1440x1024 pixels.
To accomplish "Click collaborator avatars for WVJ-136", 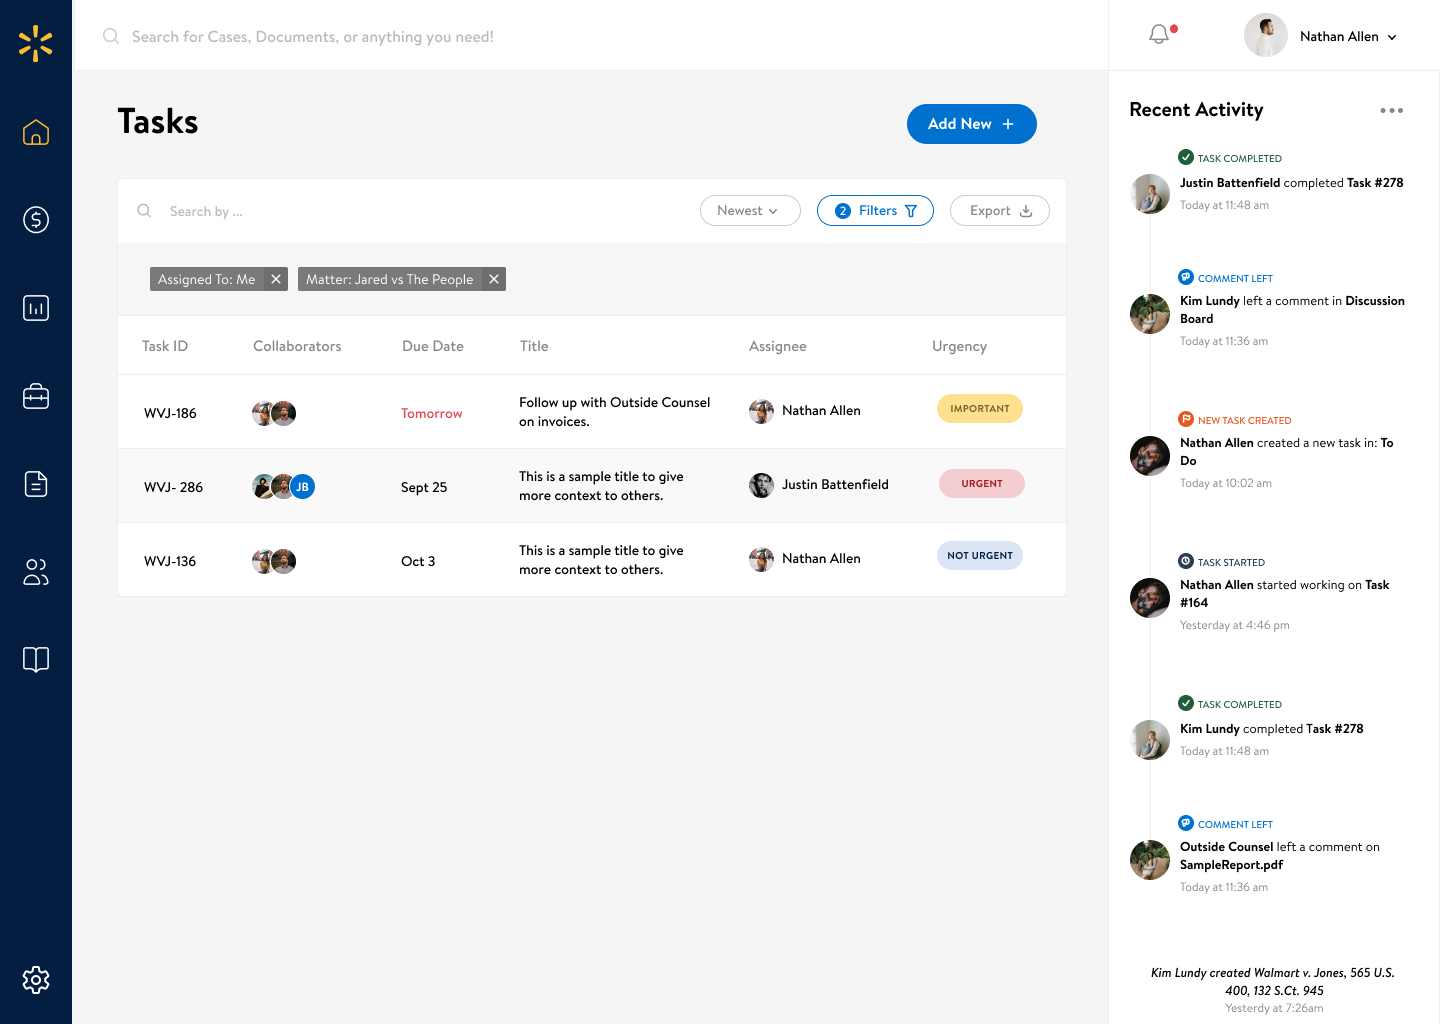I will click(274, 561).
